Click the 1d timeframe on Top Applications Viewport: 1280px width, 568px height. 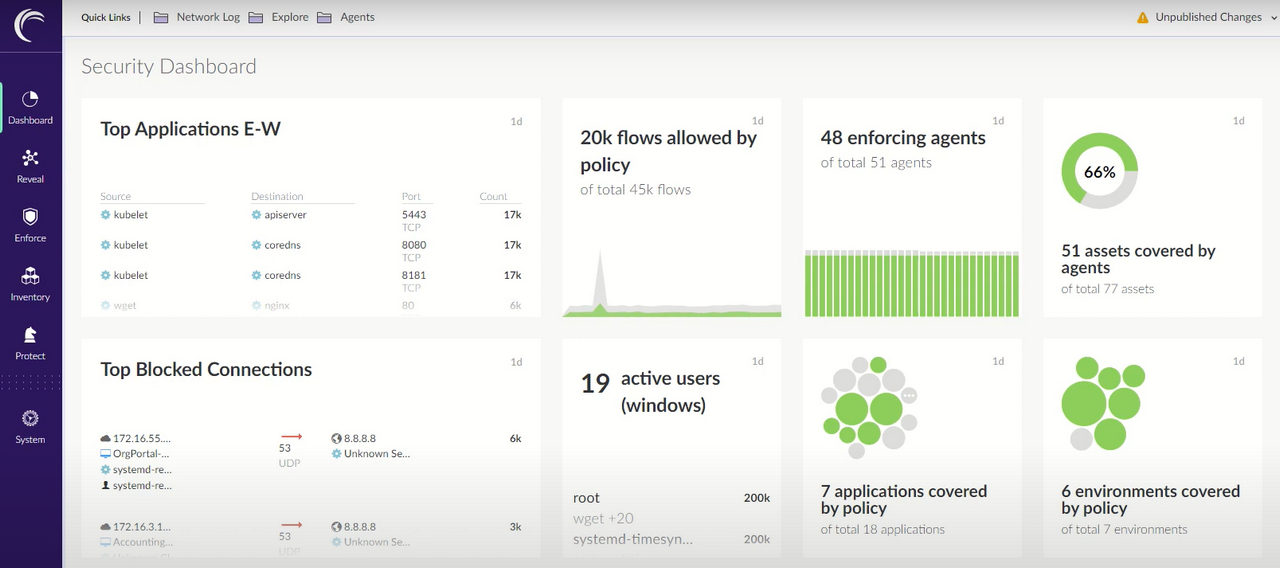[x=516, y=121]
